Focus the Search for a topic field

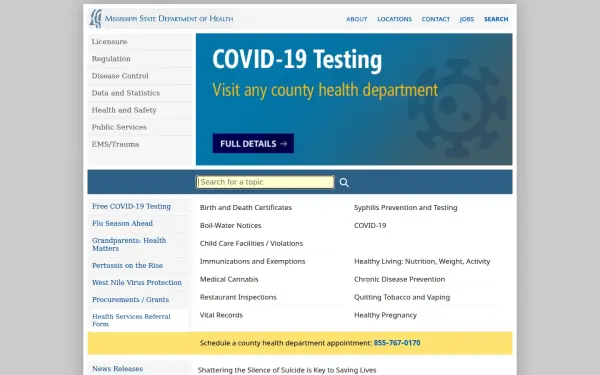coord(265,182)
